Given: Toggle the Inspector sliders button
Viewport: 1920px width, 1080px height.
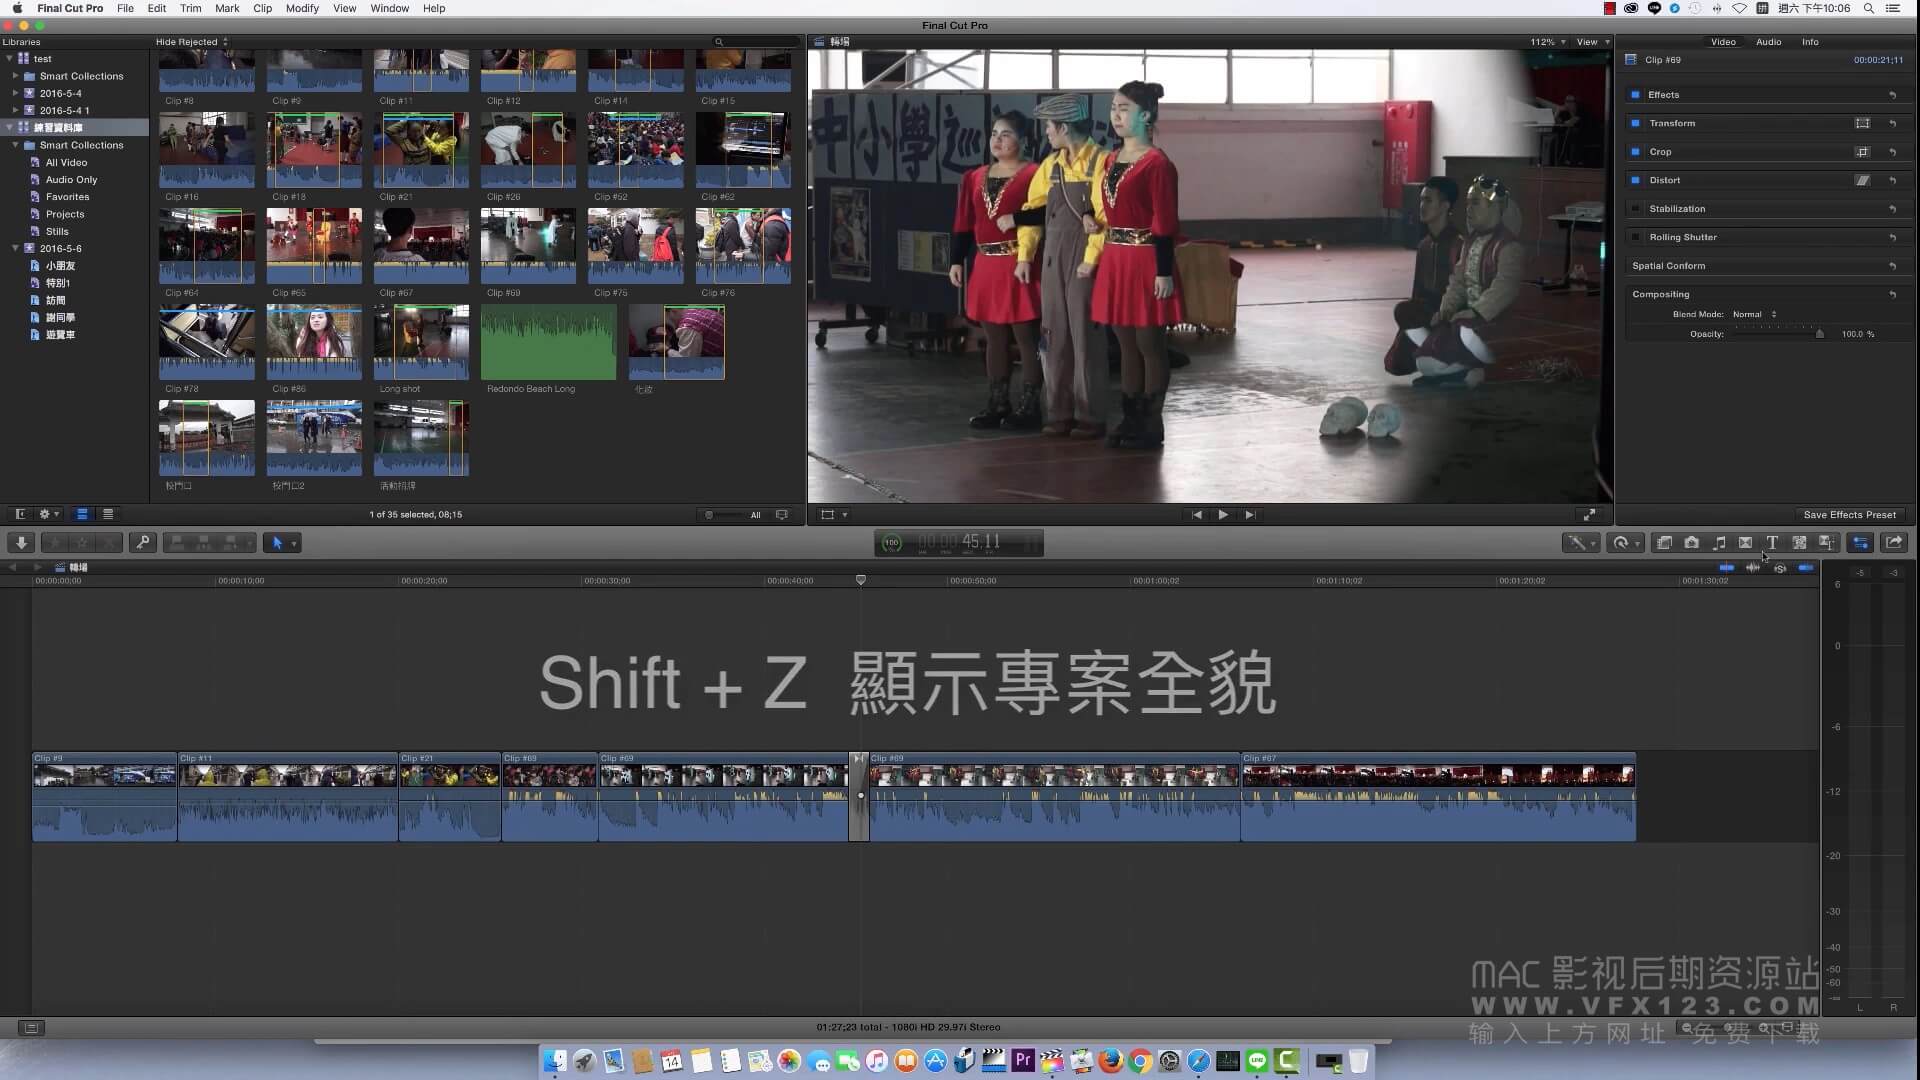Looking at the screenshot, I should (x=1861, y=543).
